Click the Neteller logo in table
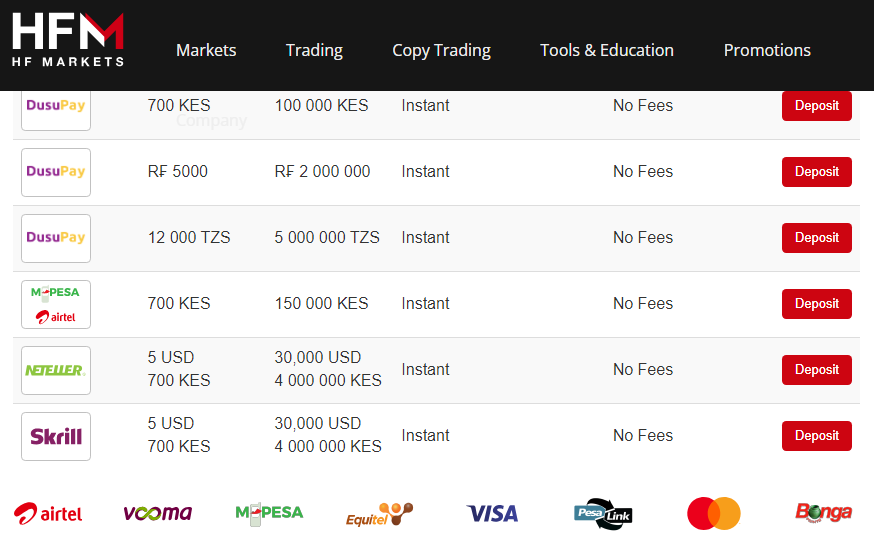This screenshot has height=537, width=874. coord(56,370)
